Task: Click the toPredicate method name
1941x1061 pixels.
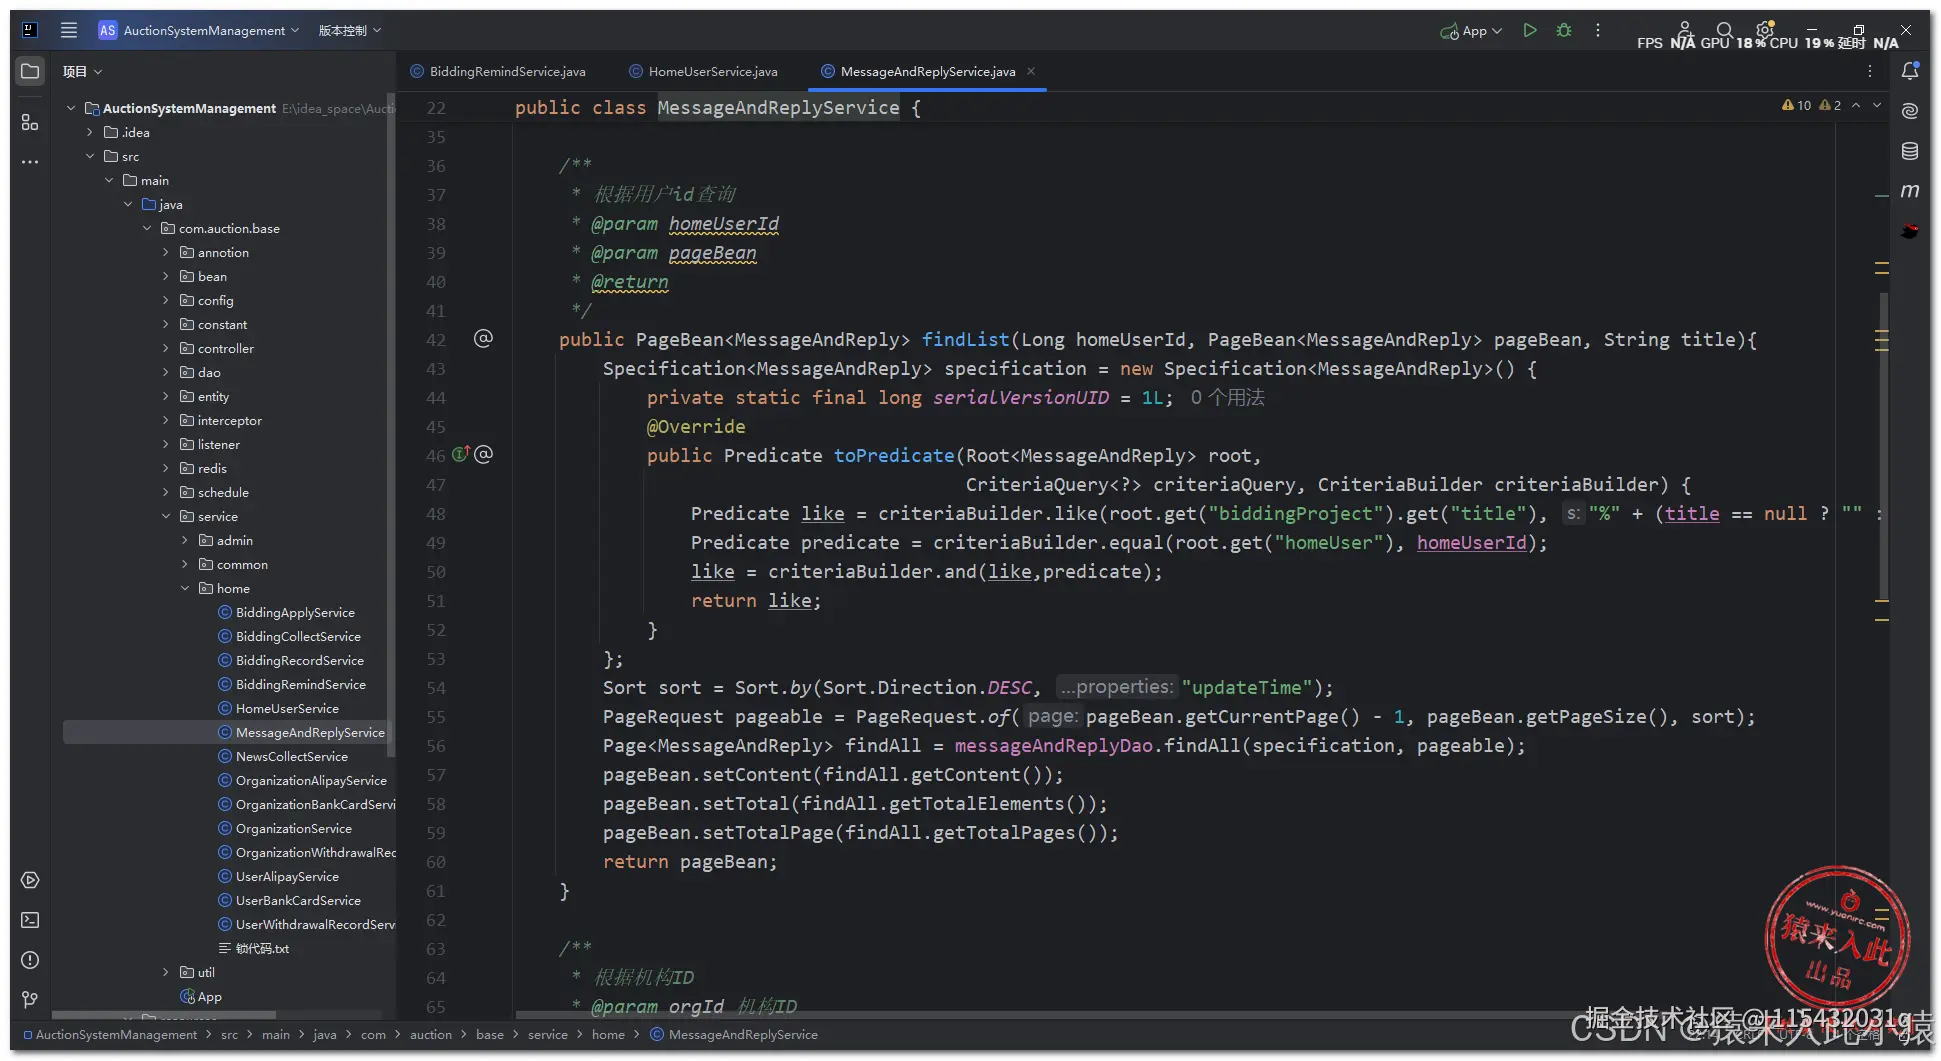Action: click(894, 455)
